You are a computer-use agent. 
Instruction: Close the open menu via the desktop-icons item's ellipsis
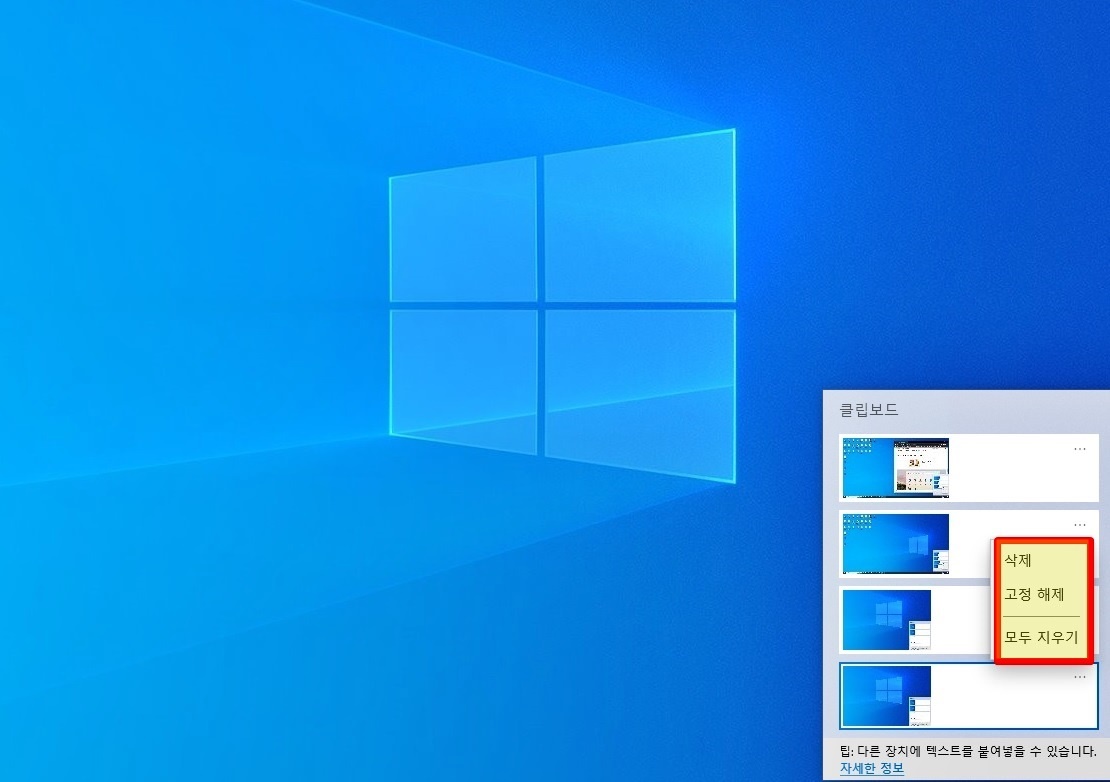1079,525
